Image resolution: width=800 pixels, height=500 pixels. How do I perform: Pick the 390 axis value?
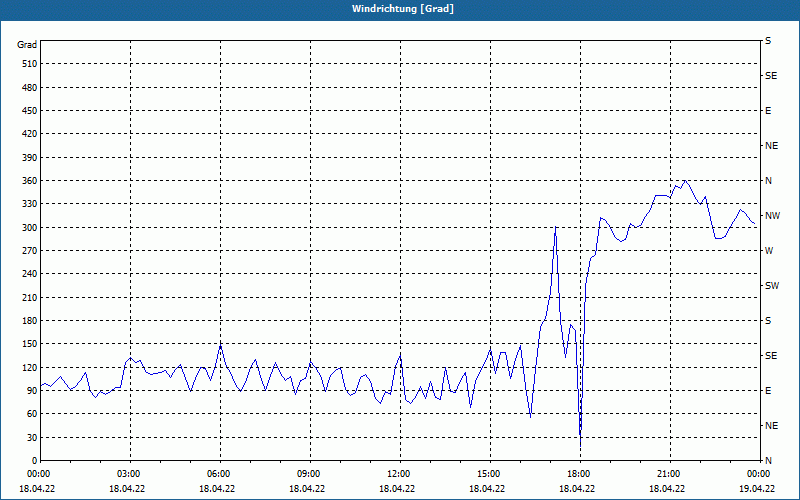coord(30,157)
